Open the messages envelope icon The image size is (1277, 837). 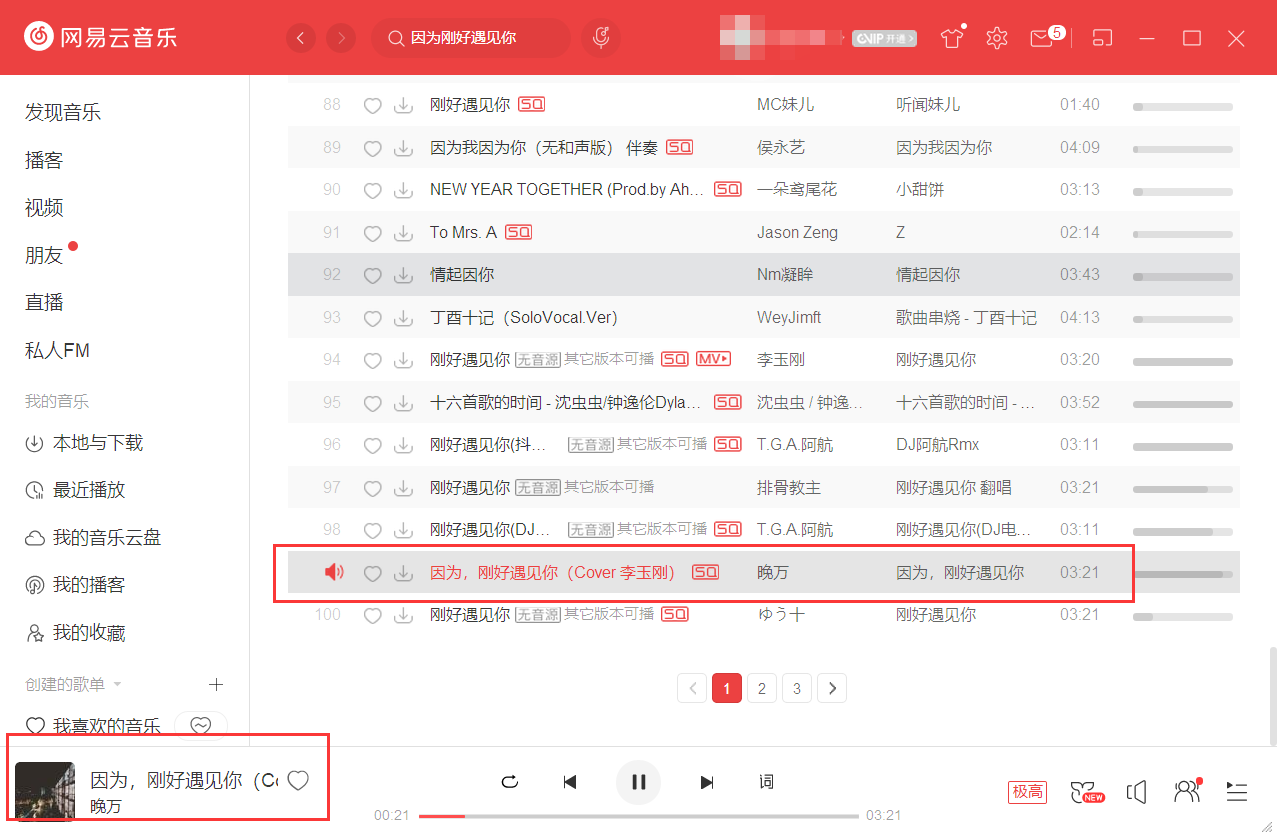point(1042,38)
